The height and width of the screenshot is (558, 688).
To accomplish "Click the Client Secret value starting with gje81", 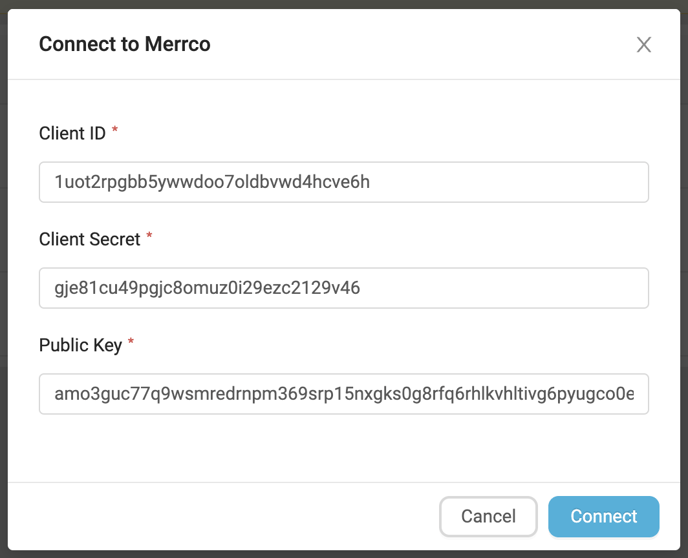I will point(207,288).
